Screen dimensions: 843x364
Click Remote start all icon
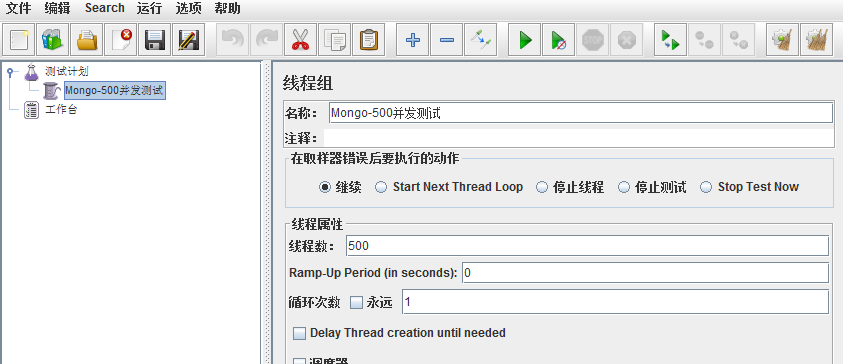(x=670, y=40)
